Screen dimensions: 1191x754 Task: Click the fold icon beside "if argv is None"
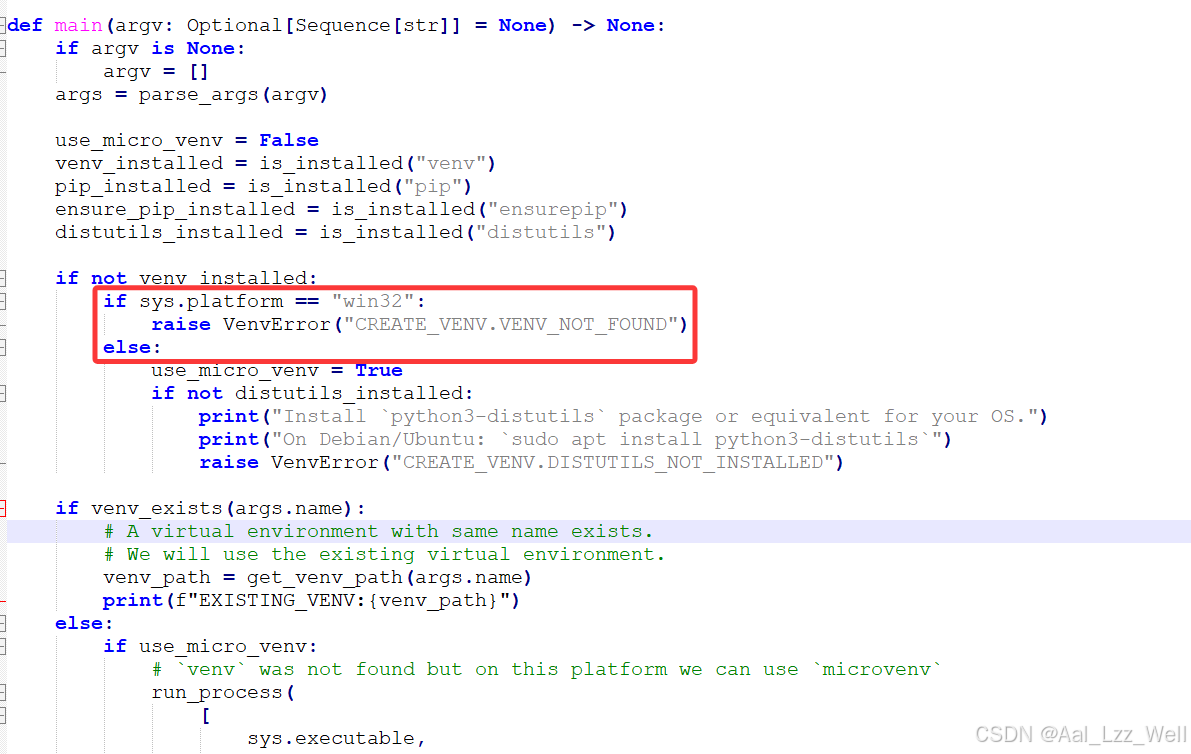[5, 48]
